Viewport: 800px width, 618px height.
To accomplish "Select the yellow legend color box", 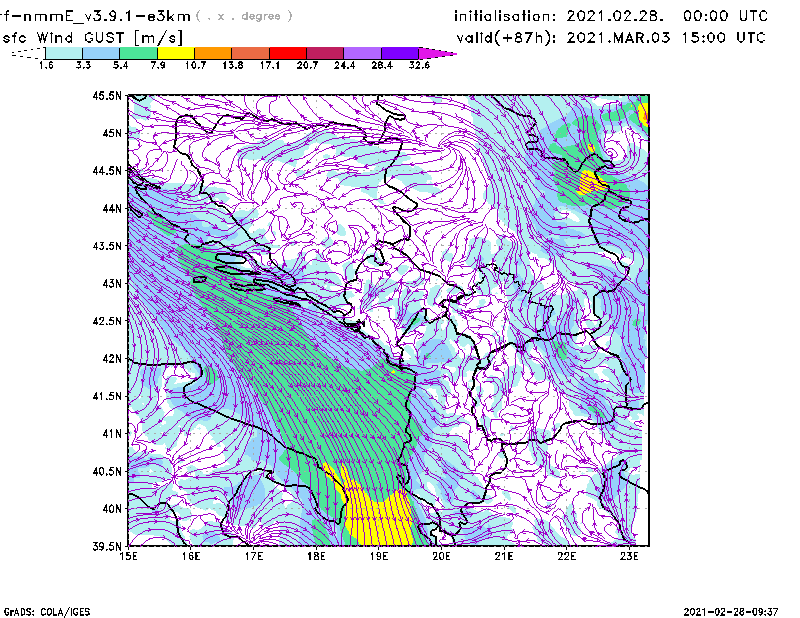I will point(176,53).
